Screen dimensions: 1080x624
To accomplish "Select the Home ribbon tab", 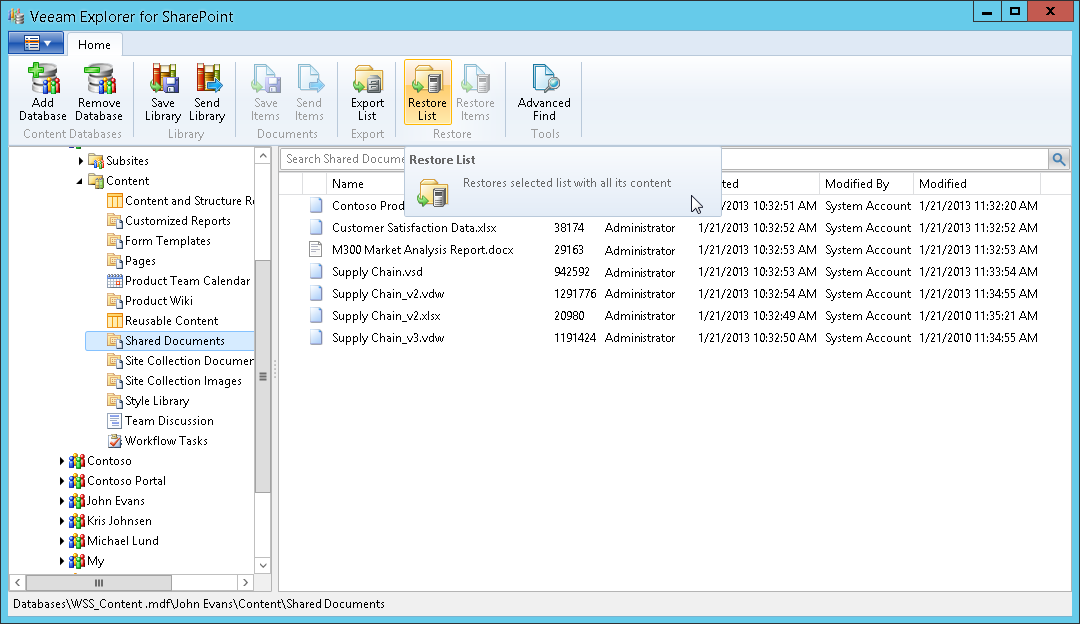I will (x=94, y=45).
